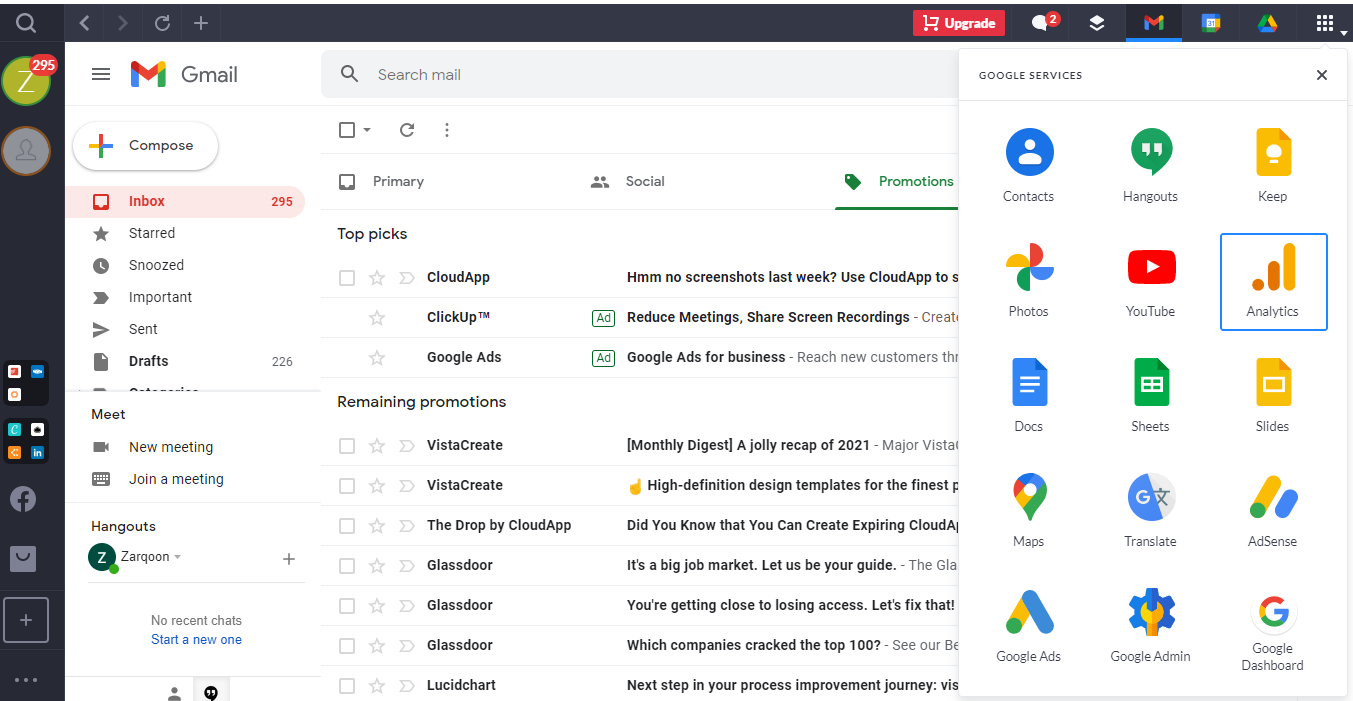
Task: Expand the Zarqoon Hangouts status dropdown
Action: pos(178,557)
